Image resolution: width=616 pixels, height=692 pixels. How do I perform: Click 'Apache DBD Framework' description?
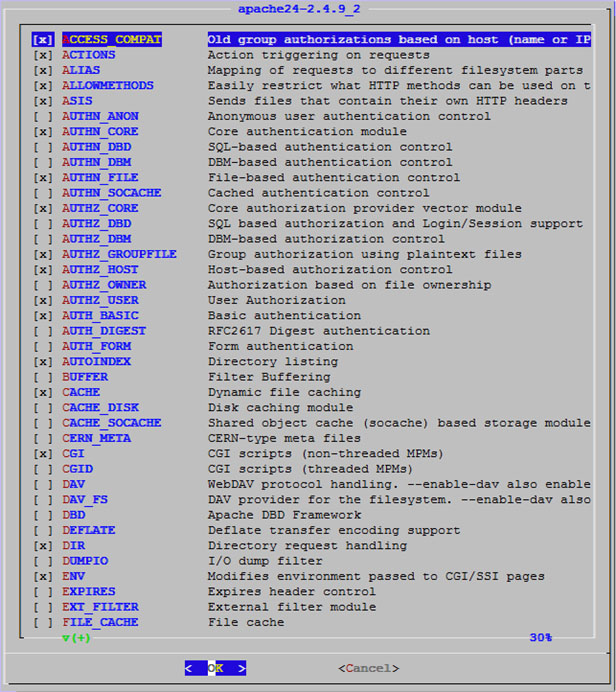(284, 515)
